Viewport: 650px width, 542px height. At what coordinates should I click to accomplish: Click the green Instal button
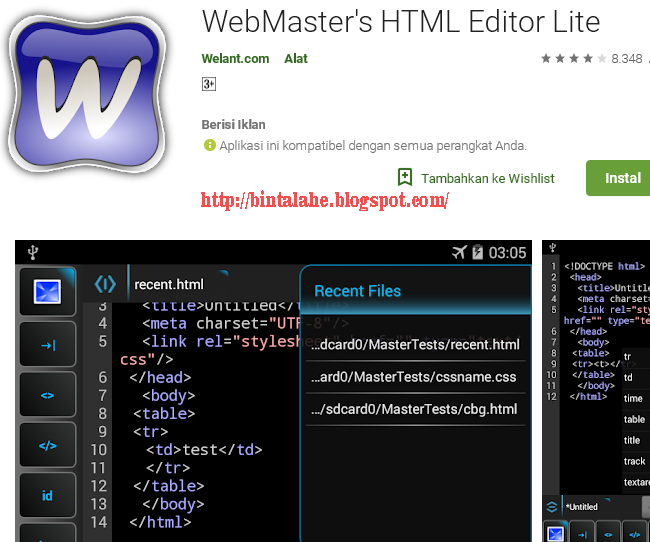click(x=622, y=178)
